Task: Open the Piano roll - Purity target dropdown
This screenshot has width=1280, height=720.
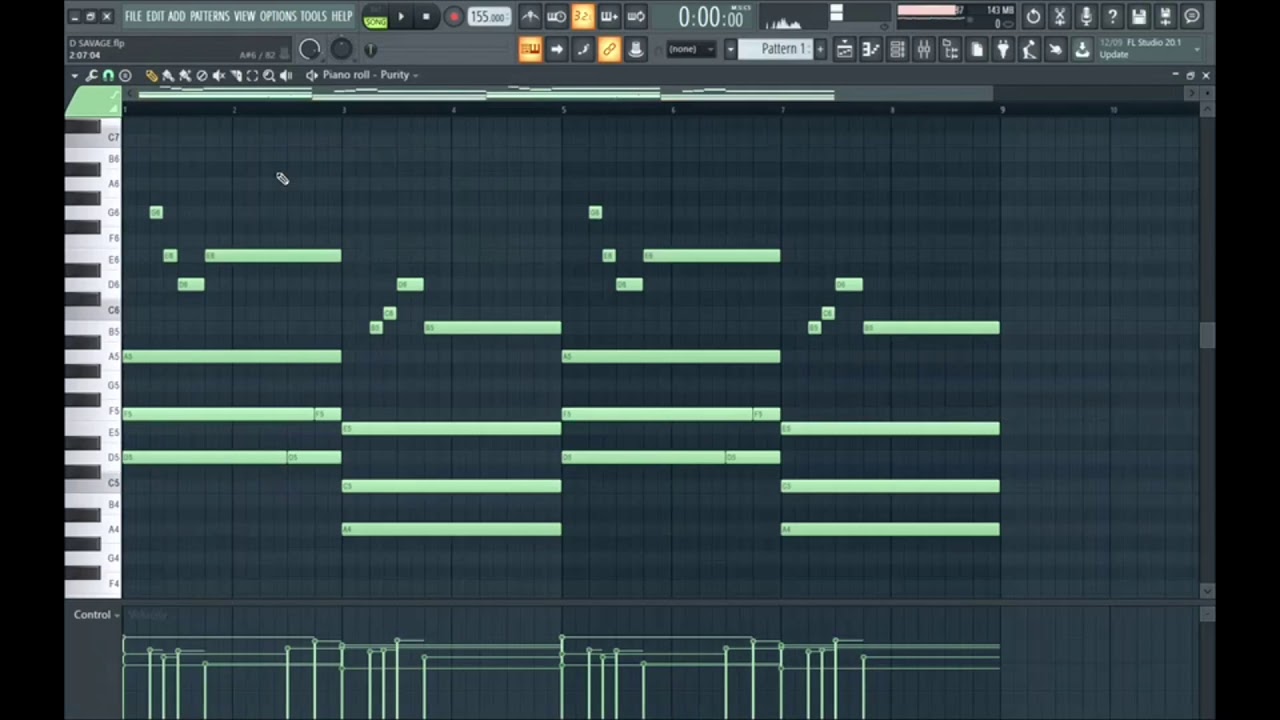Action: point(370,75)
